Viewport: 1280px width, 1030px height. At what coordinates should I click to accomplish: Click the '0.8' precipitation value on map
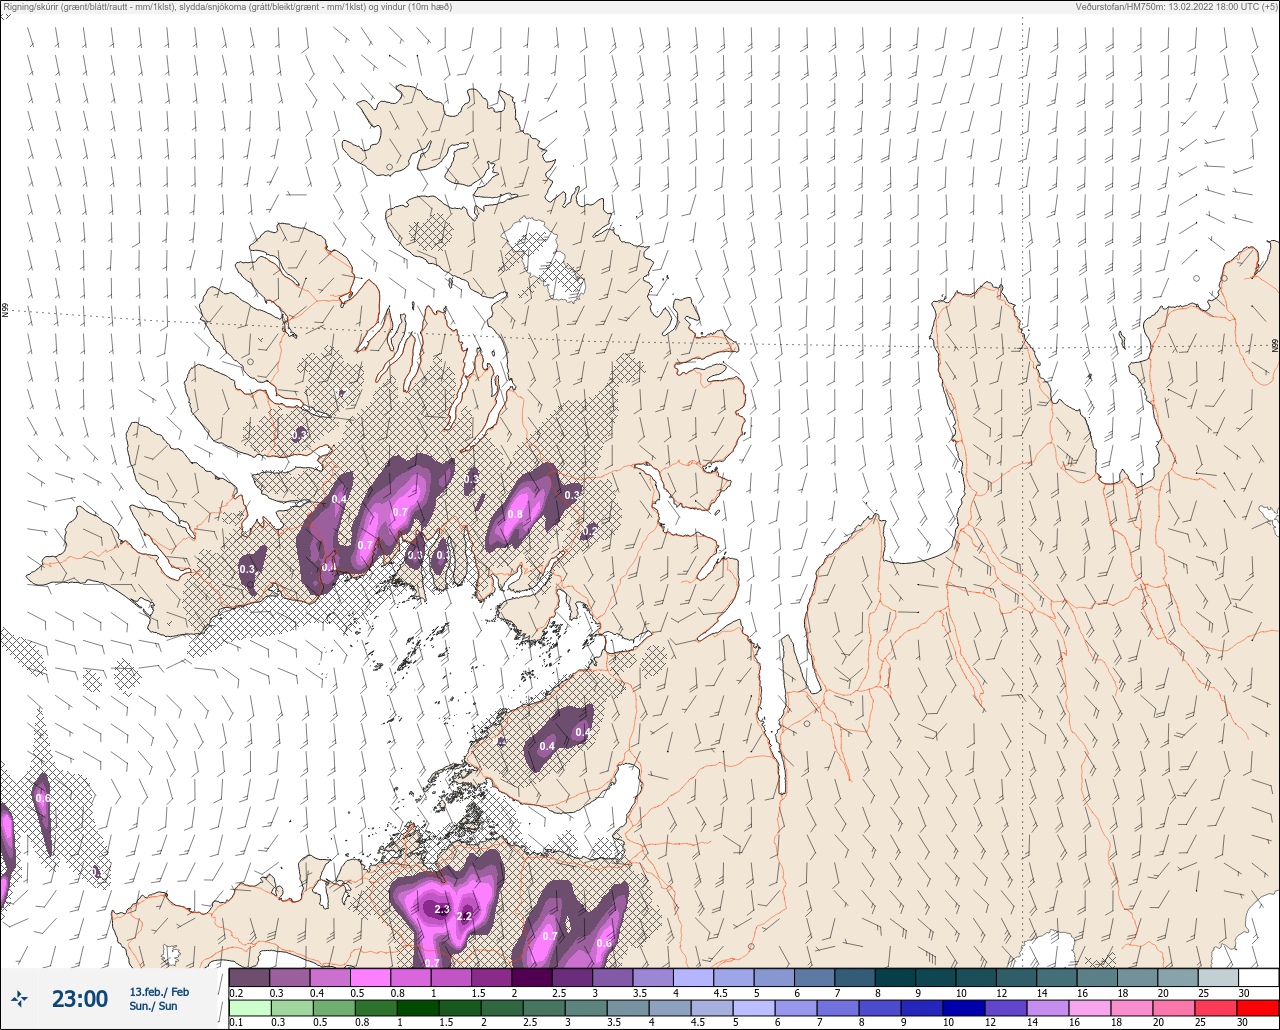click(x=515, y=515)
